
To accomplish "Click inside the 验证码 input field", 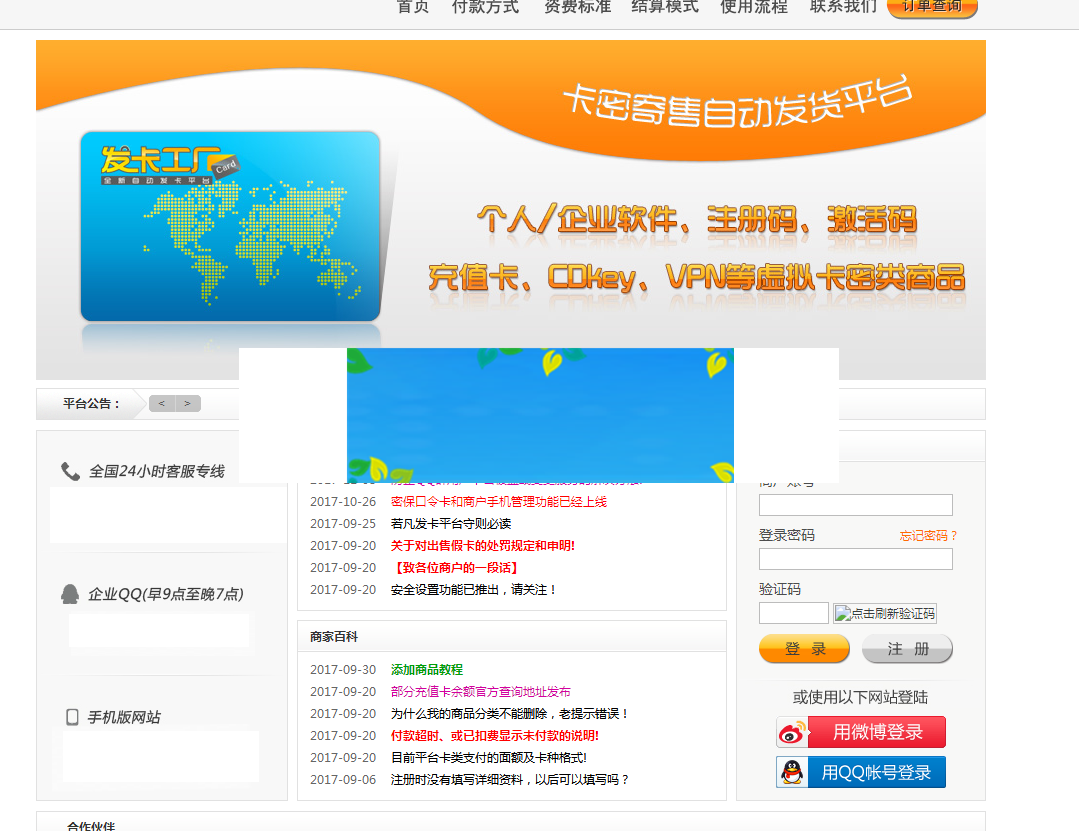I will pos(794,612).
